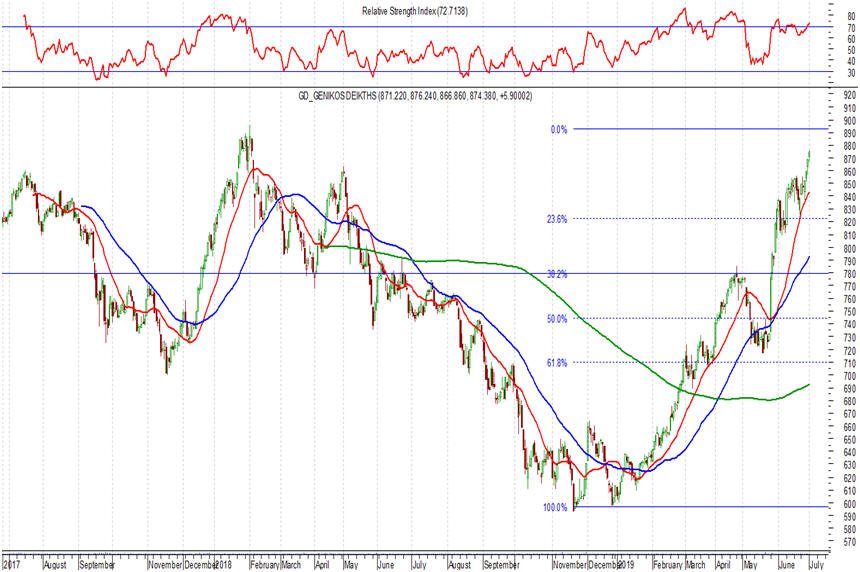This screenshot has width=860, height=572.
Task: Click the 820 value on price axis
Action: 850,223
